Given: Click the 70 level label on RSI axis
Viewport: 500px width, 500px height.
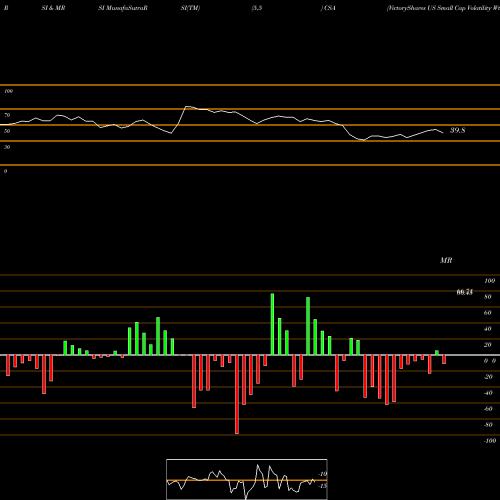Looking at the screenshot, I should 7,115.
